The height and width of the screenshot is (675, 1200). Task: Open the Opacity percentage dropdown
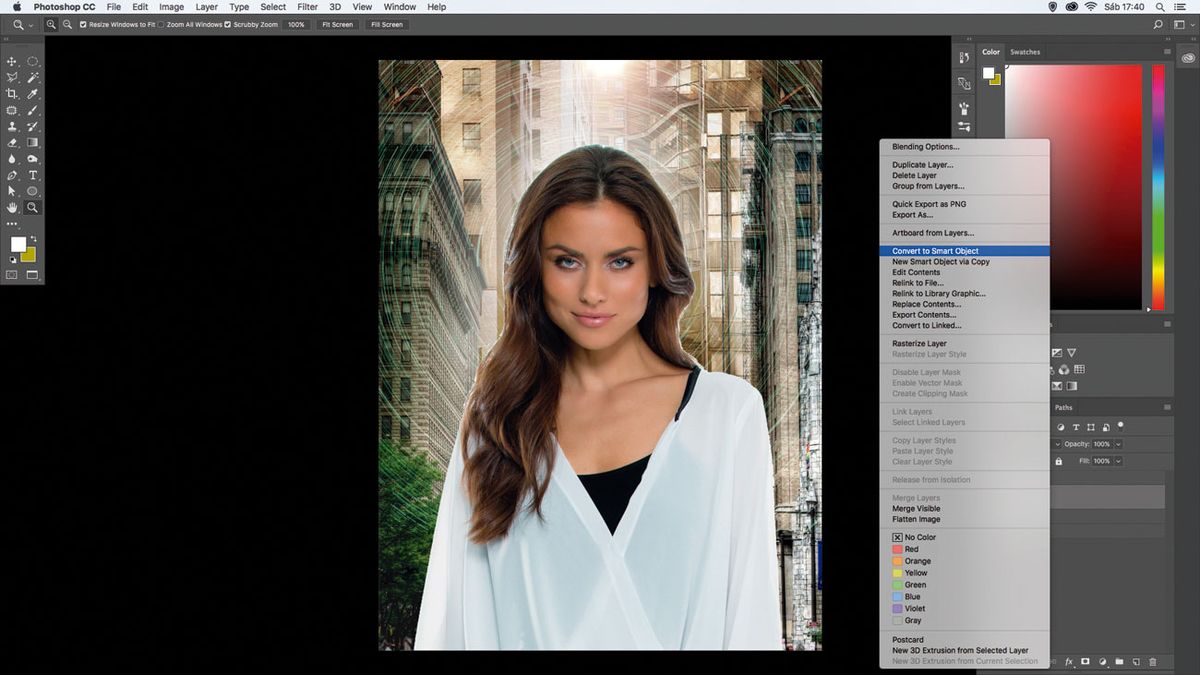coord(1118,444)
